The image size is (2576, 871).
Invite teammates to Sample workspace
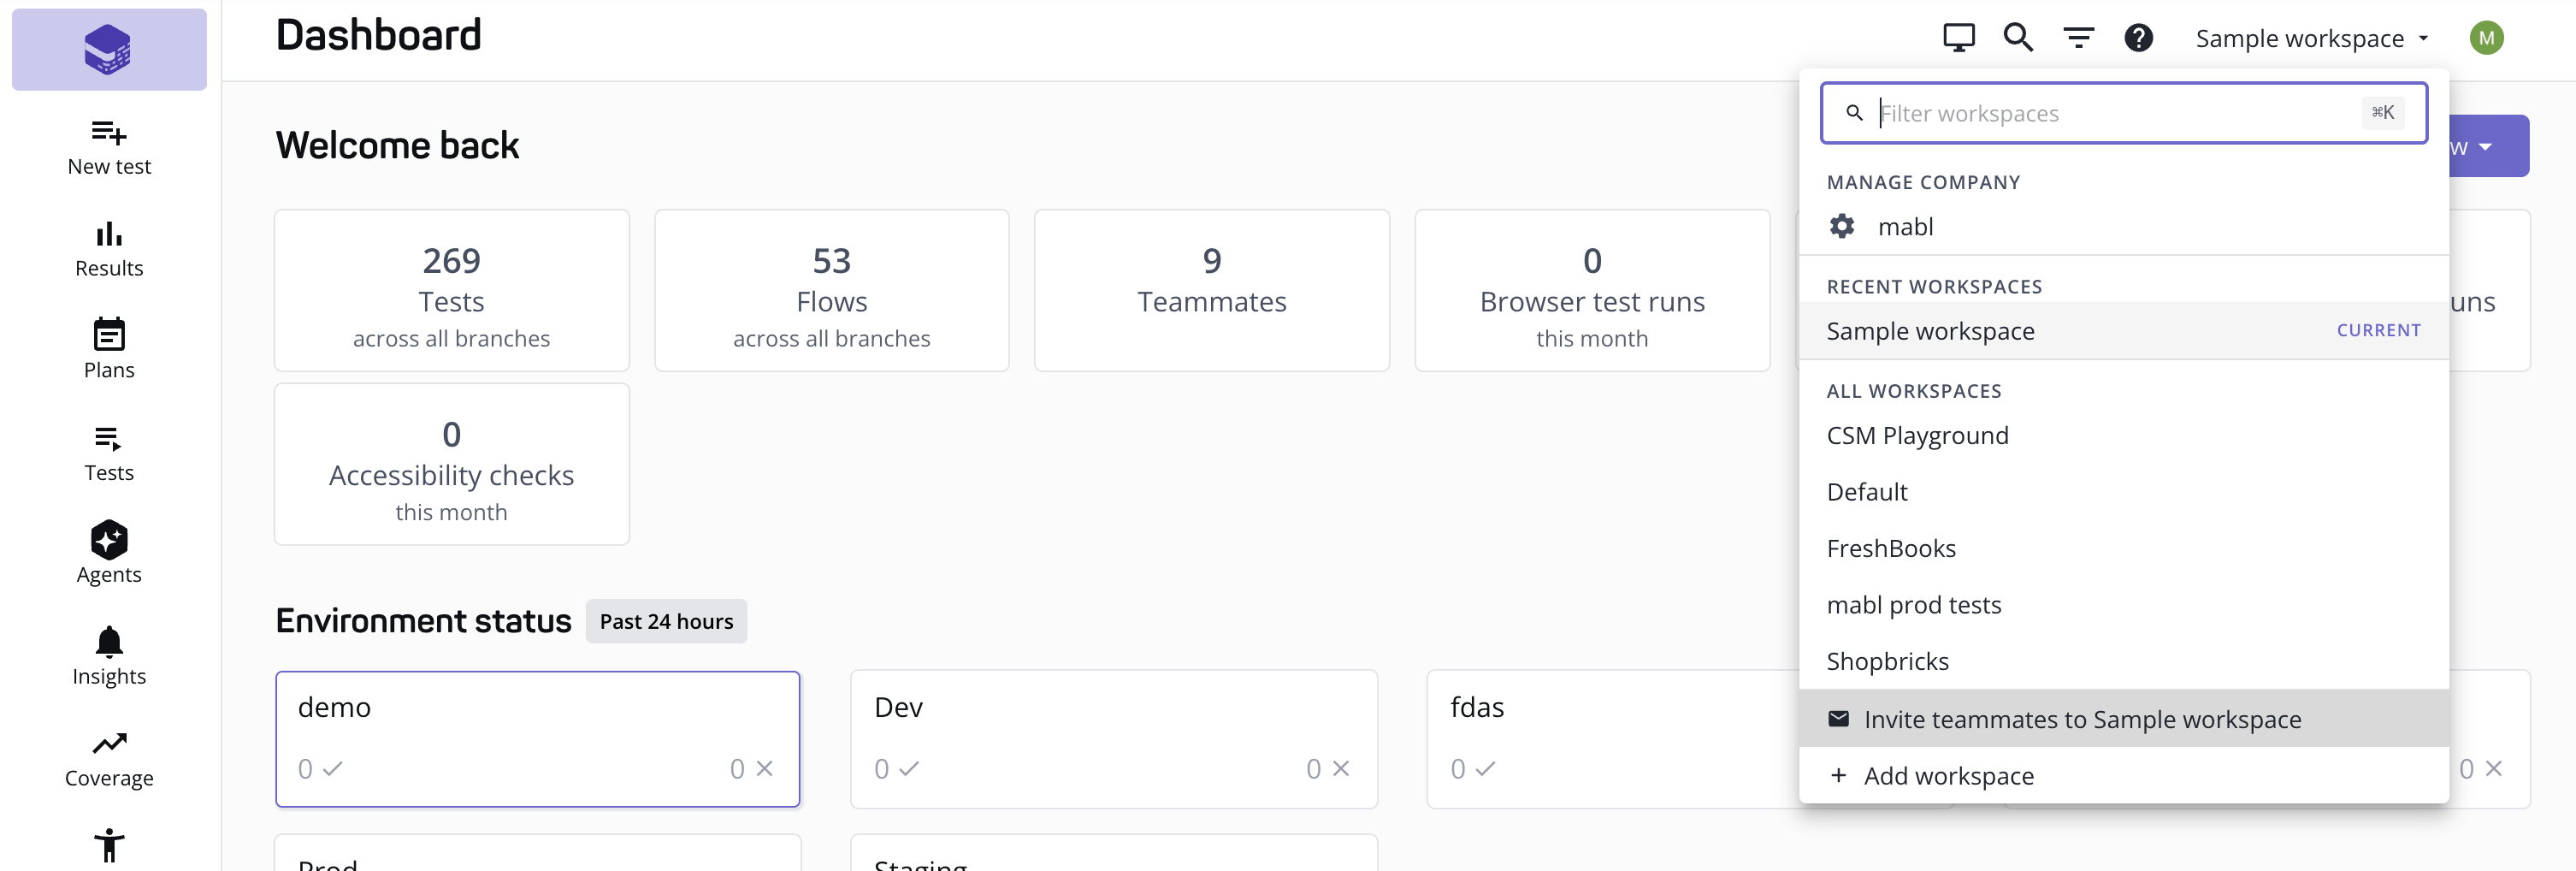(x=2123, y=718)
